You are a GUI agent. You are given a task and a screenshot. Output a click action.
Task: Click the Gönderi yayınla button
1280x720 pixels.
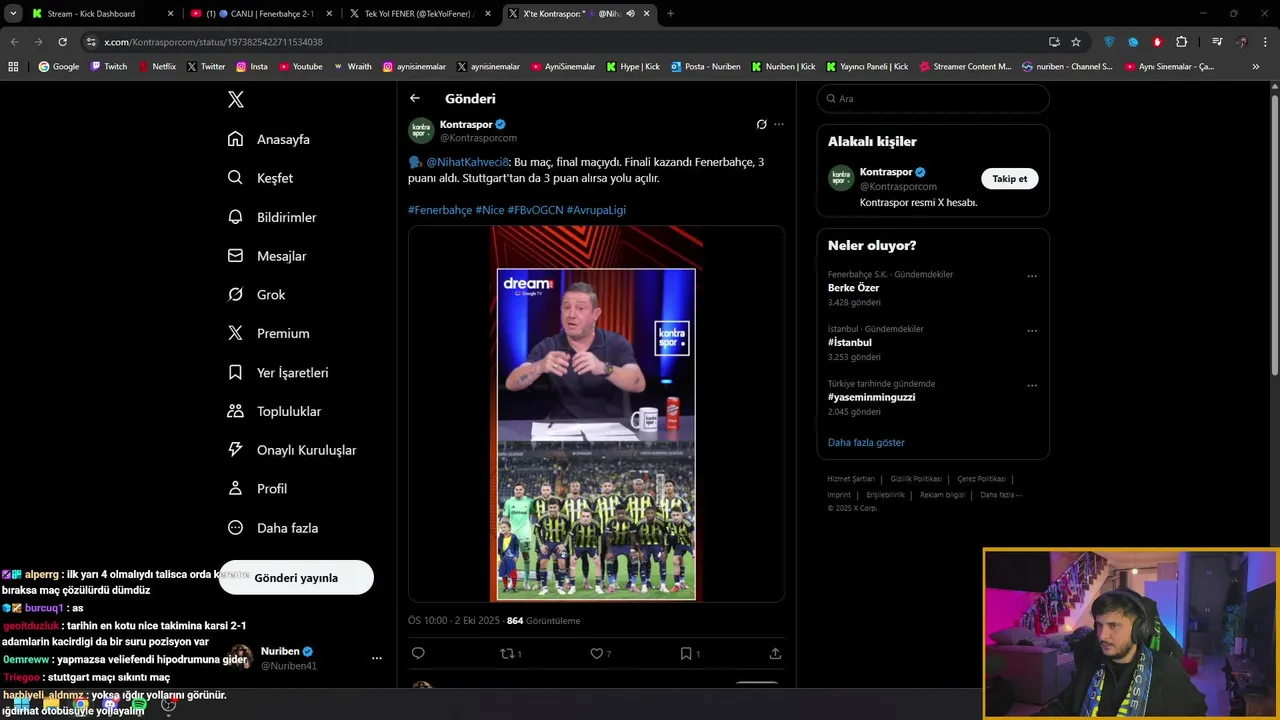pyautogui.click(x=296, y=578)
